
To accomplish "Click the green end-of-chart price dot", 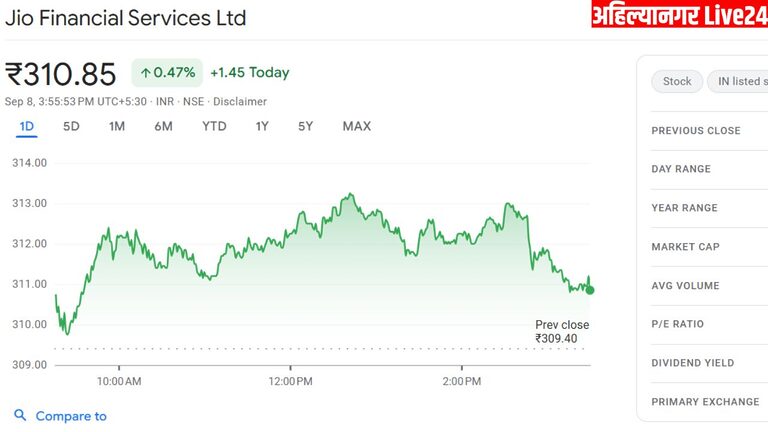I will pyautogui.click(x=590, y=290).
